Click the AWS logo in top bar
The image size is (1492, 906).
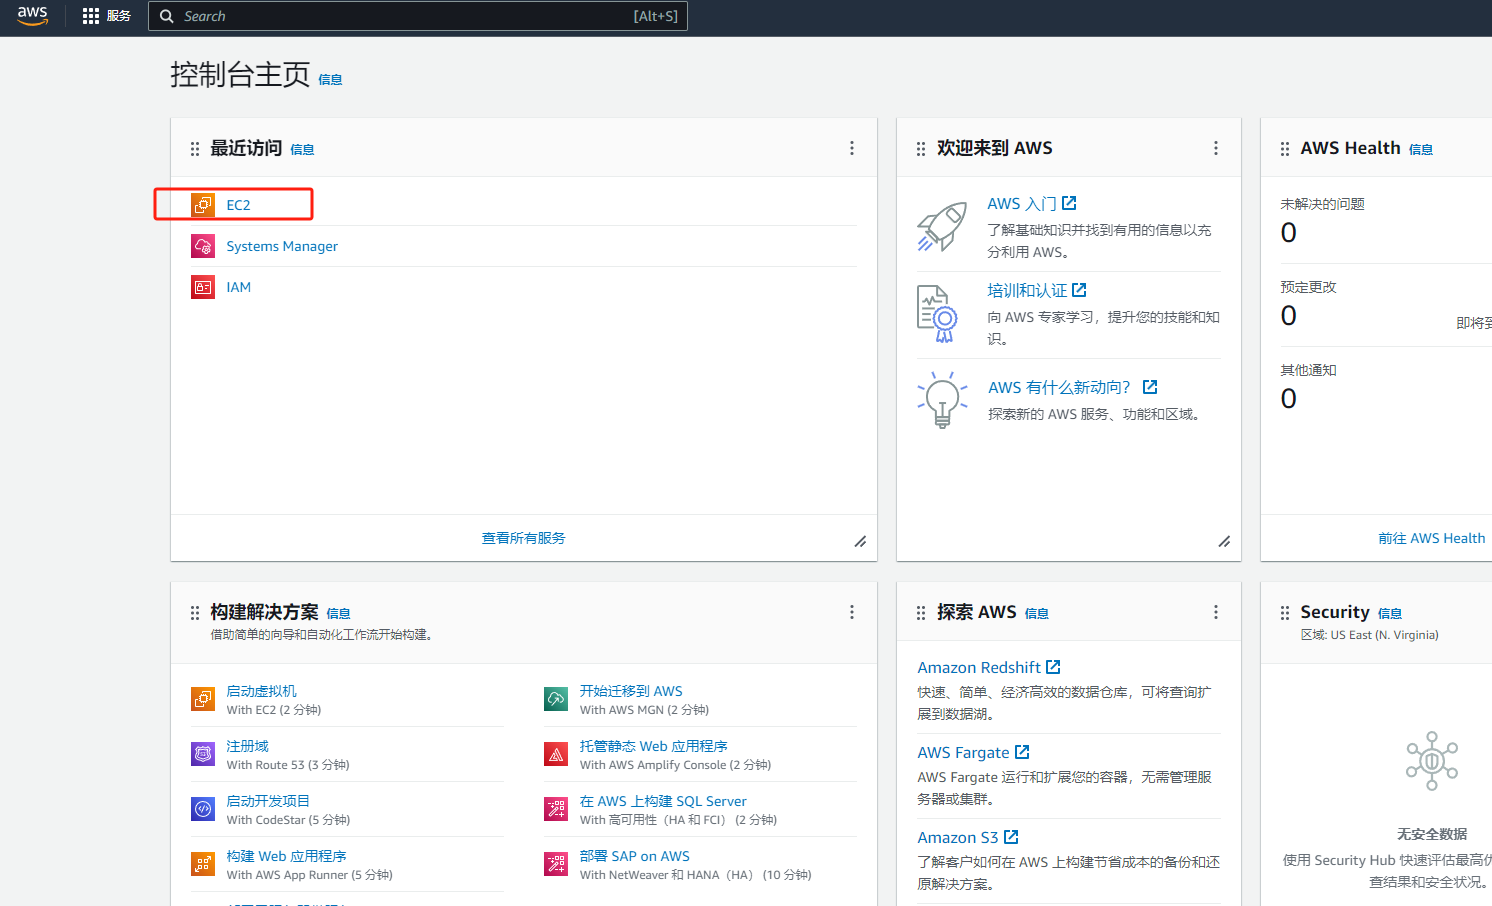32,16
